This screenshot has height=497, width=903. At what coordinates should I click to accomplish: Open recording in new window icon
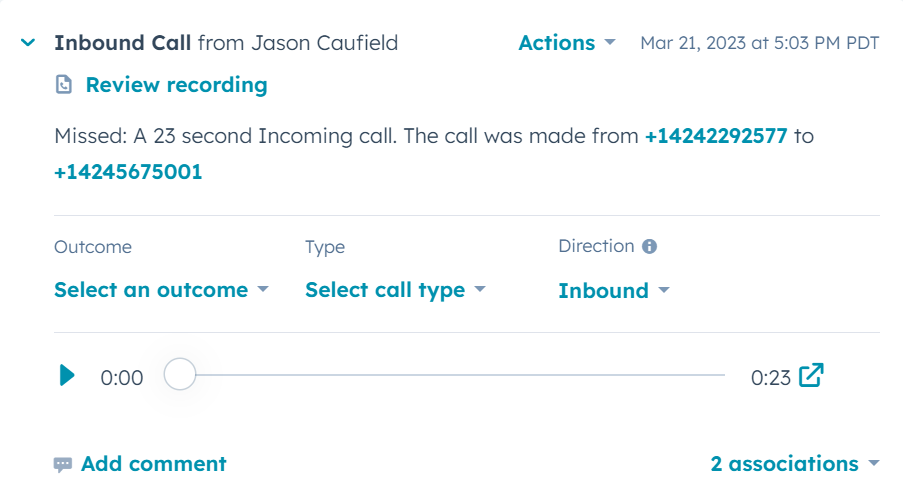click(x=811, y=375)
